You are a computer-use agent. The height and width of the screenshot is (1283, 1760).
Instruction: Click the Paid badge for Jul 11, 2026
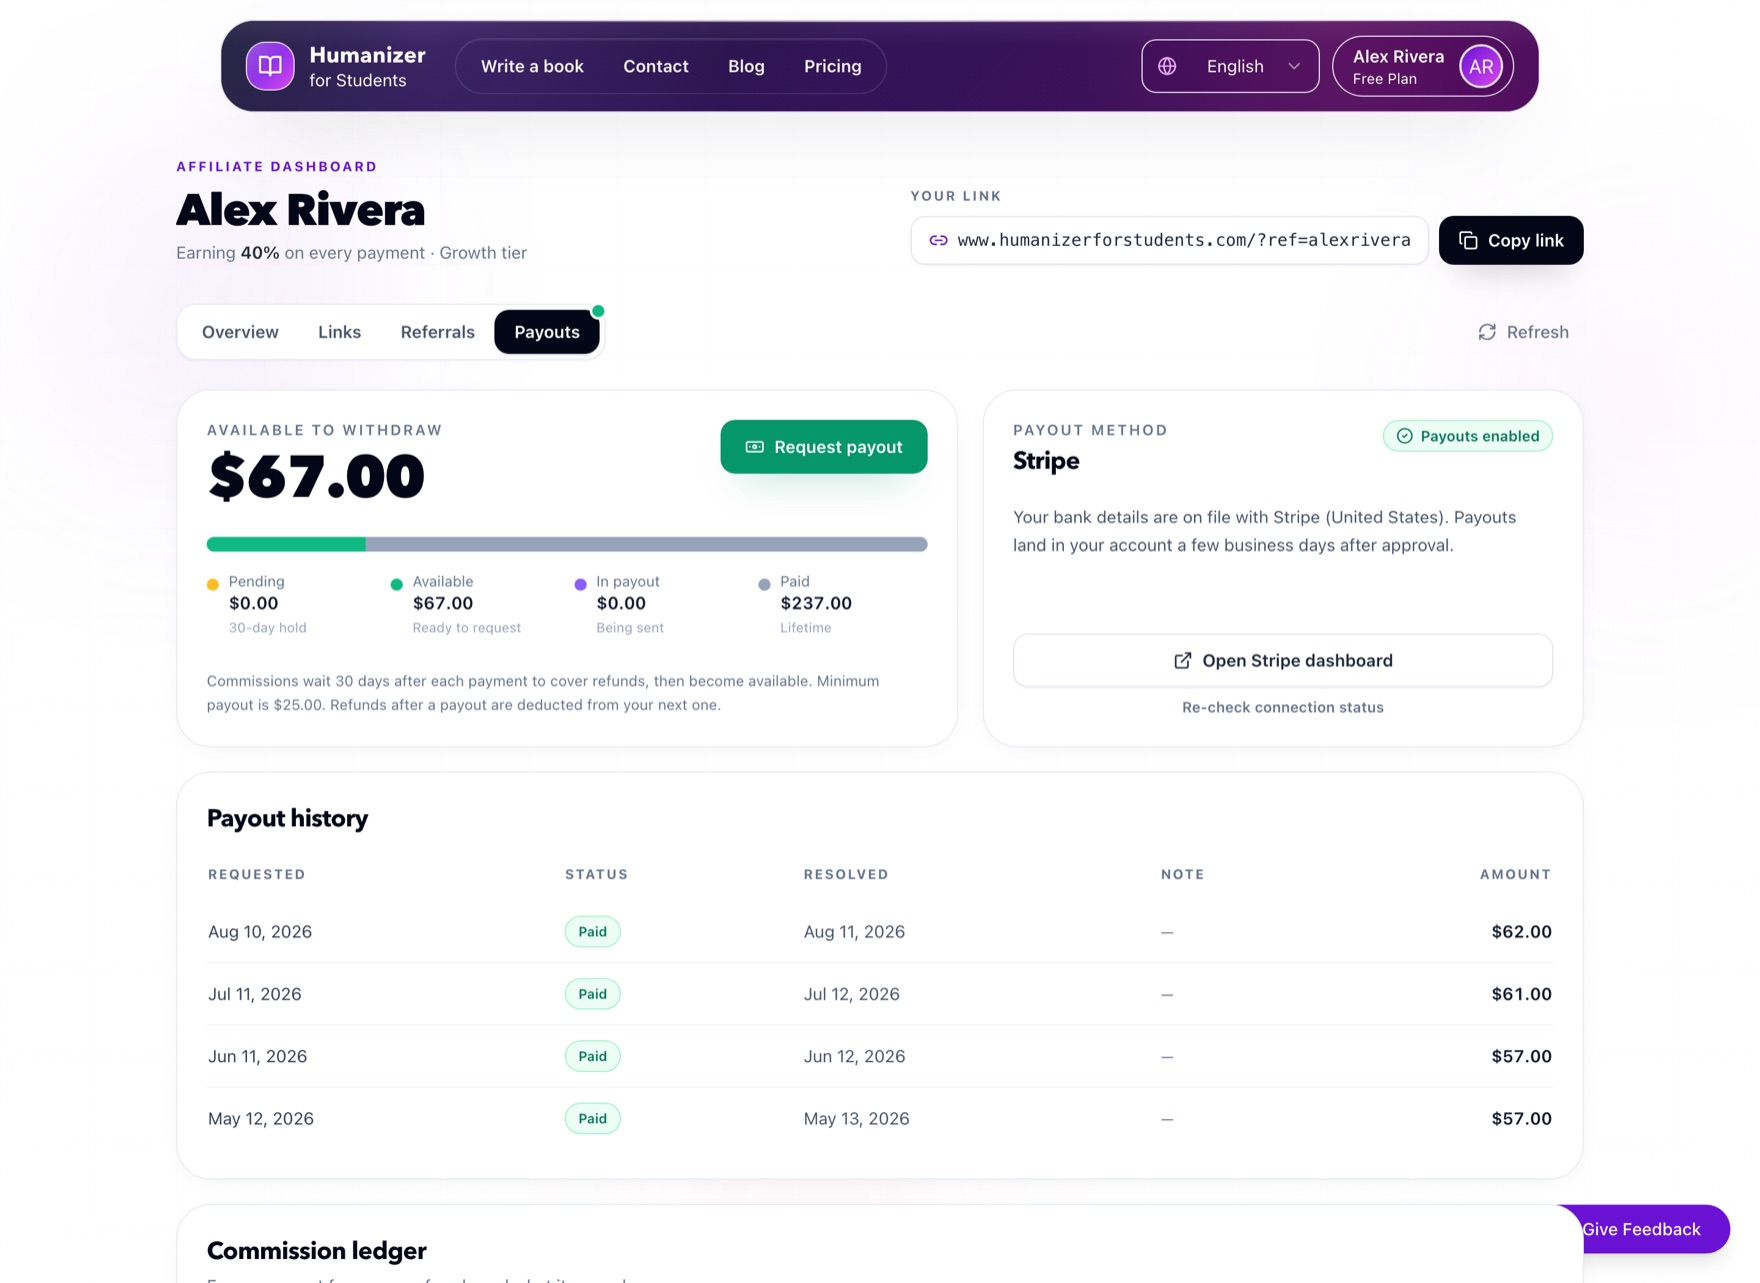coord(592,994)
